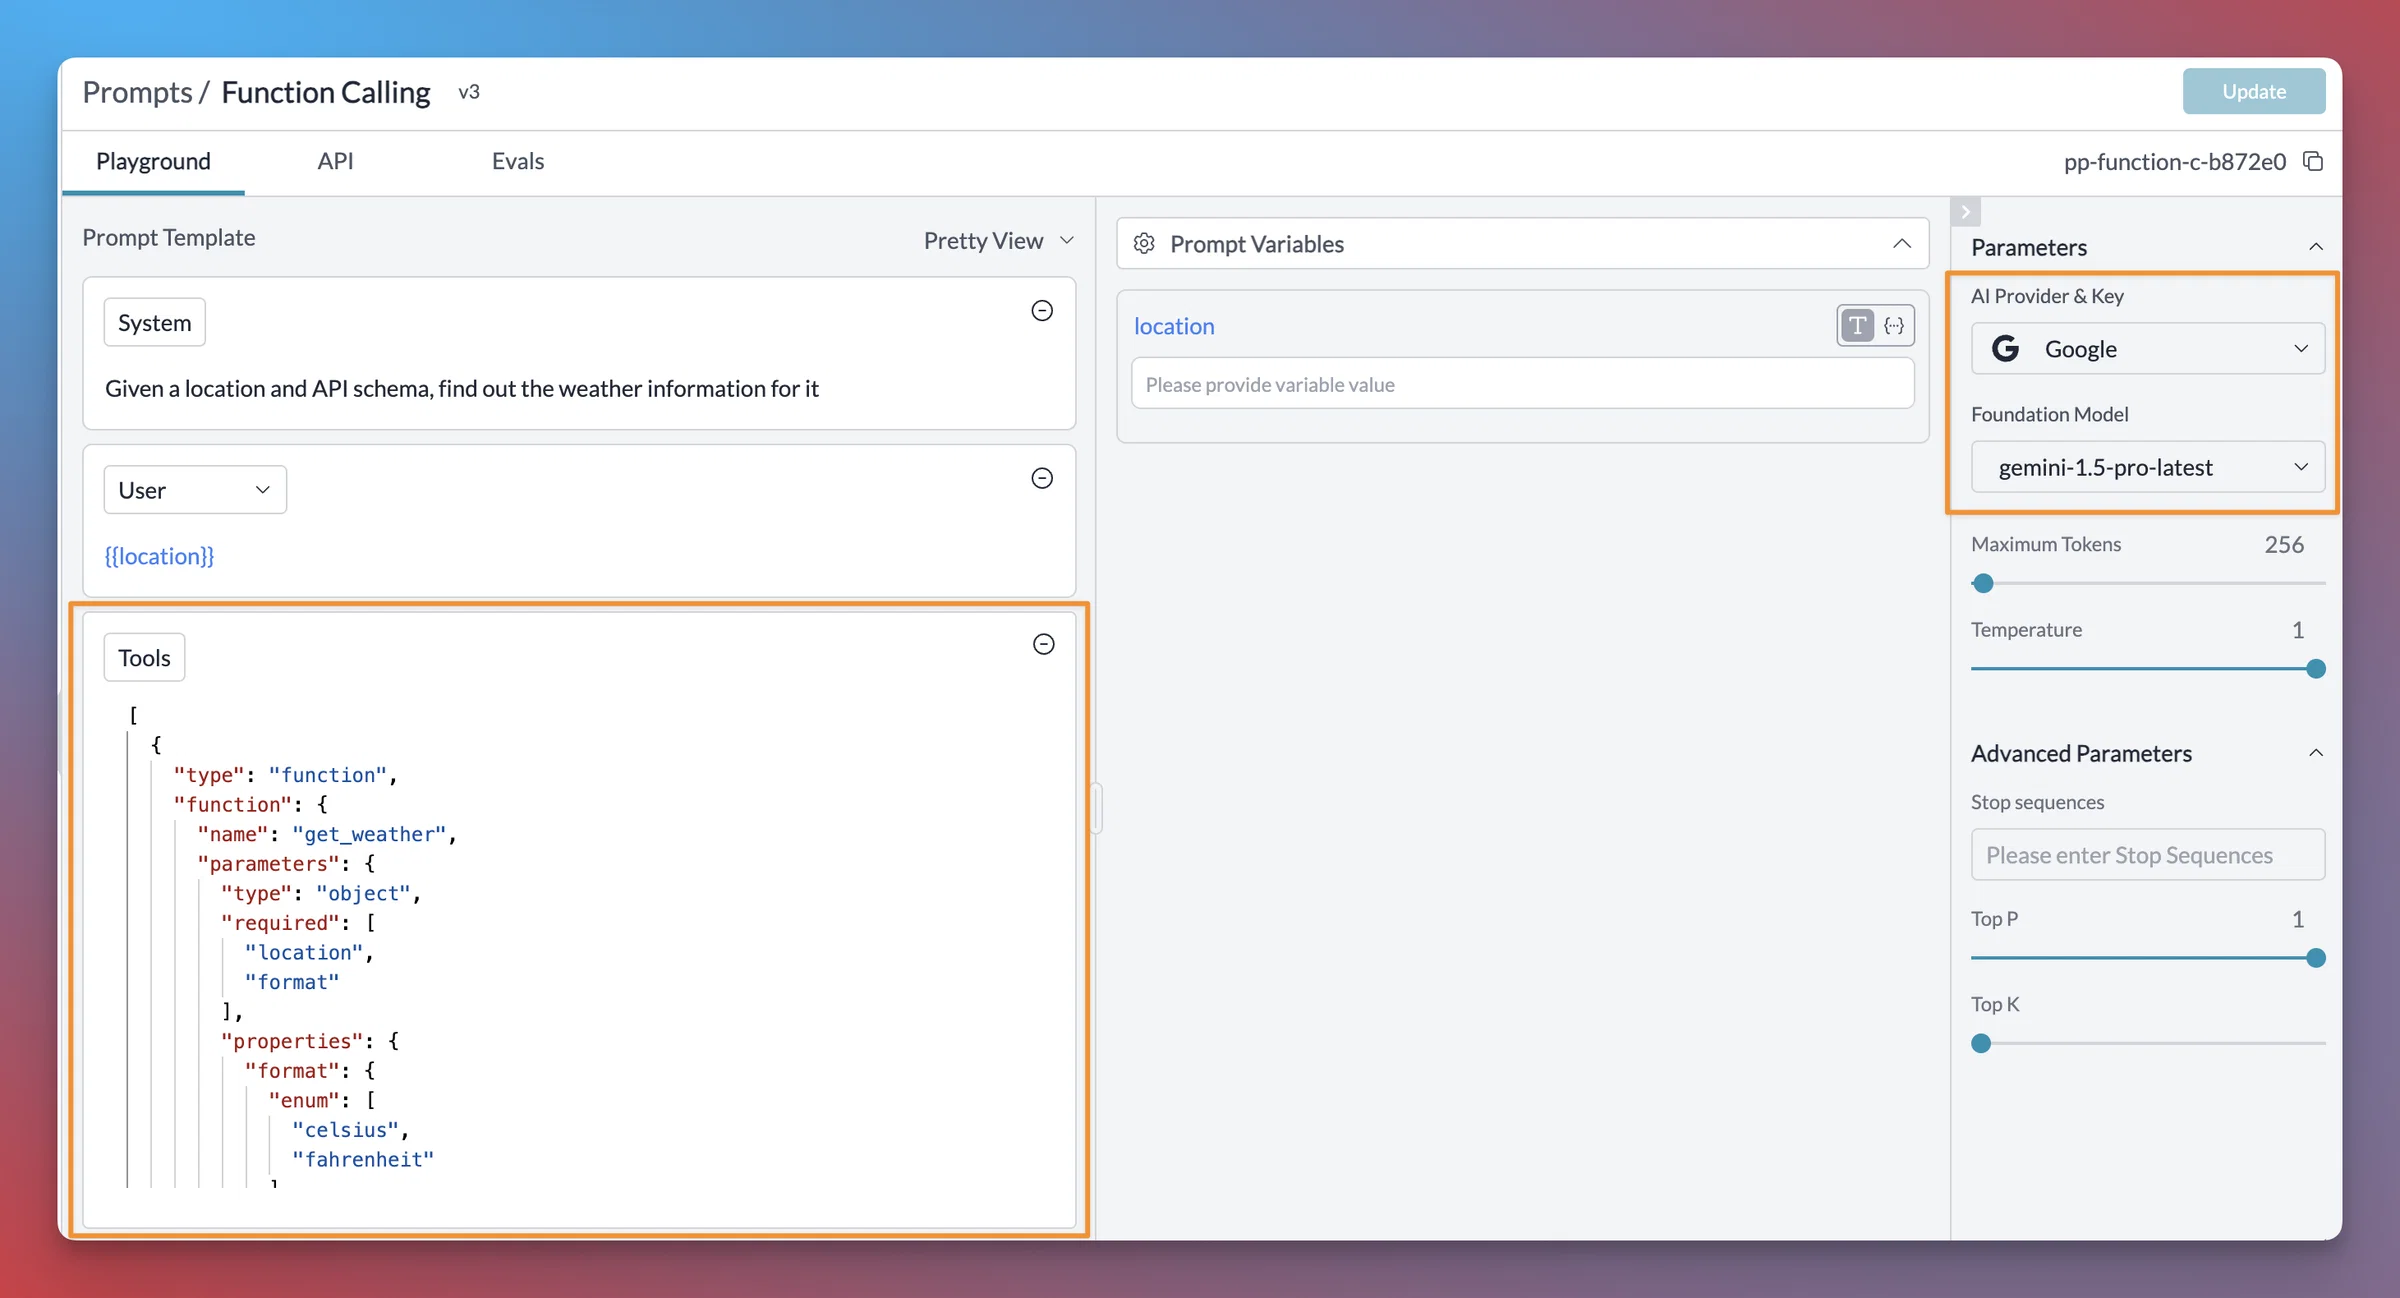Screen dimensions: 2400x1298
Task: Click the "required" key in tools JSON
Action: coord(279,923)
